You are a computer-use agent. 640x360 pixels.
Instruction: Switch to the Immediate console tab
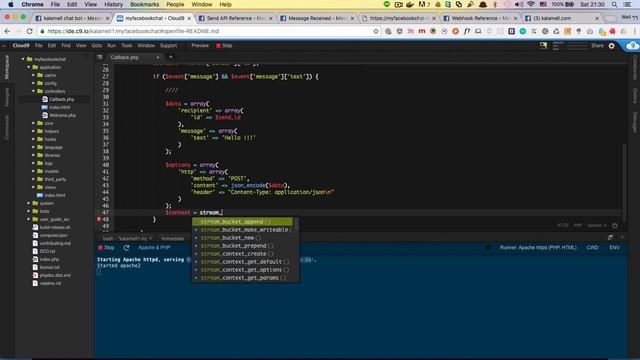click(173, 238)
